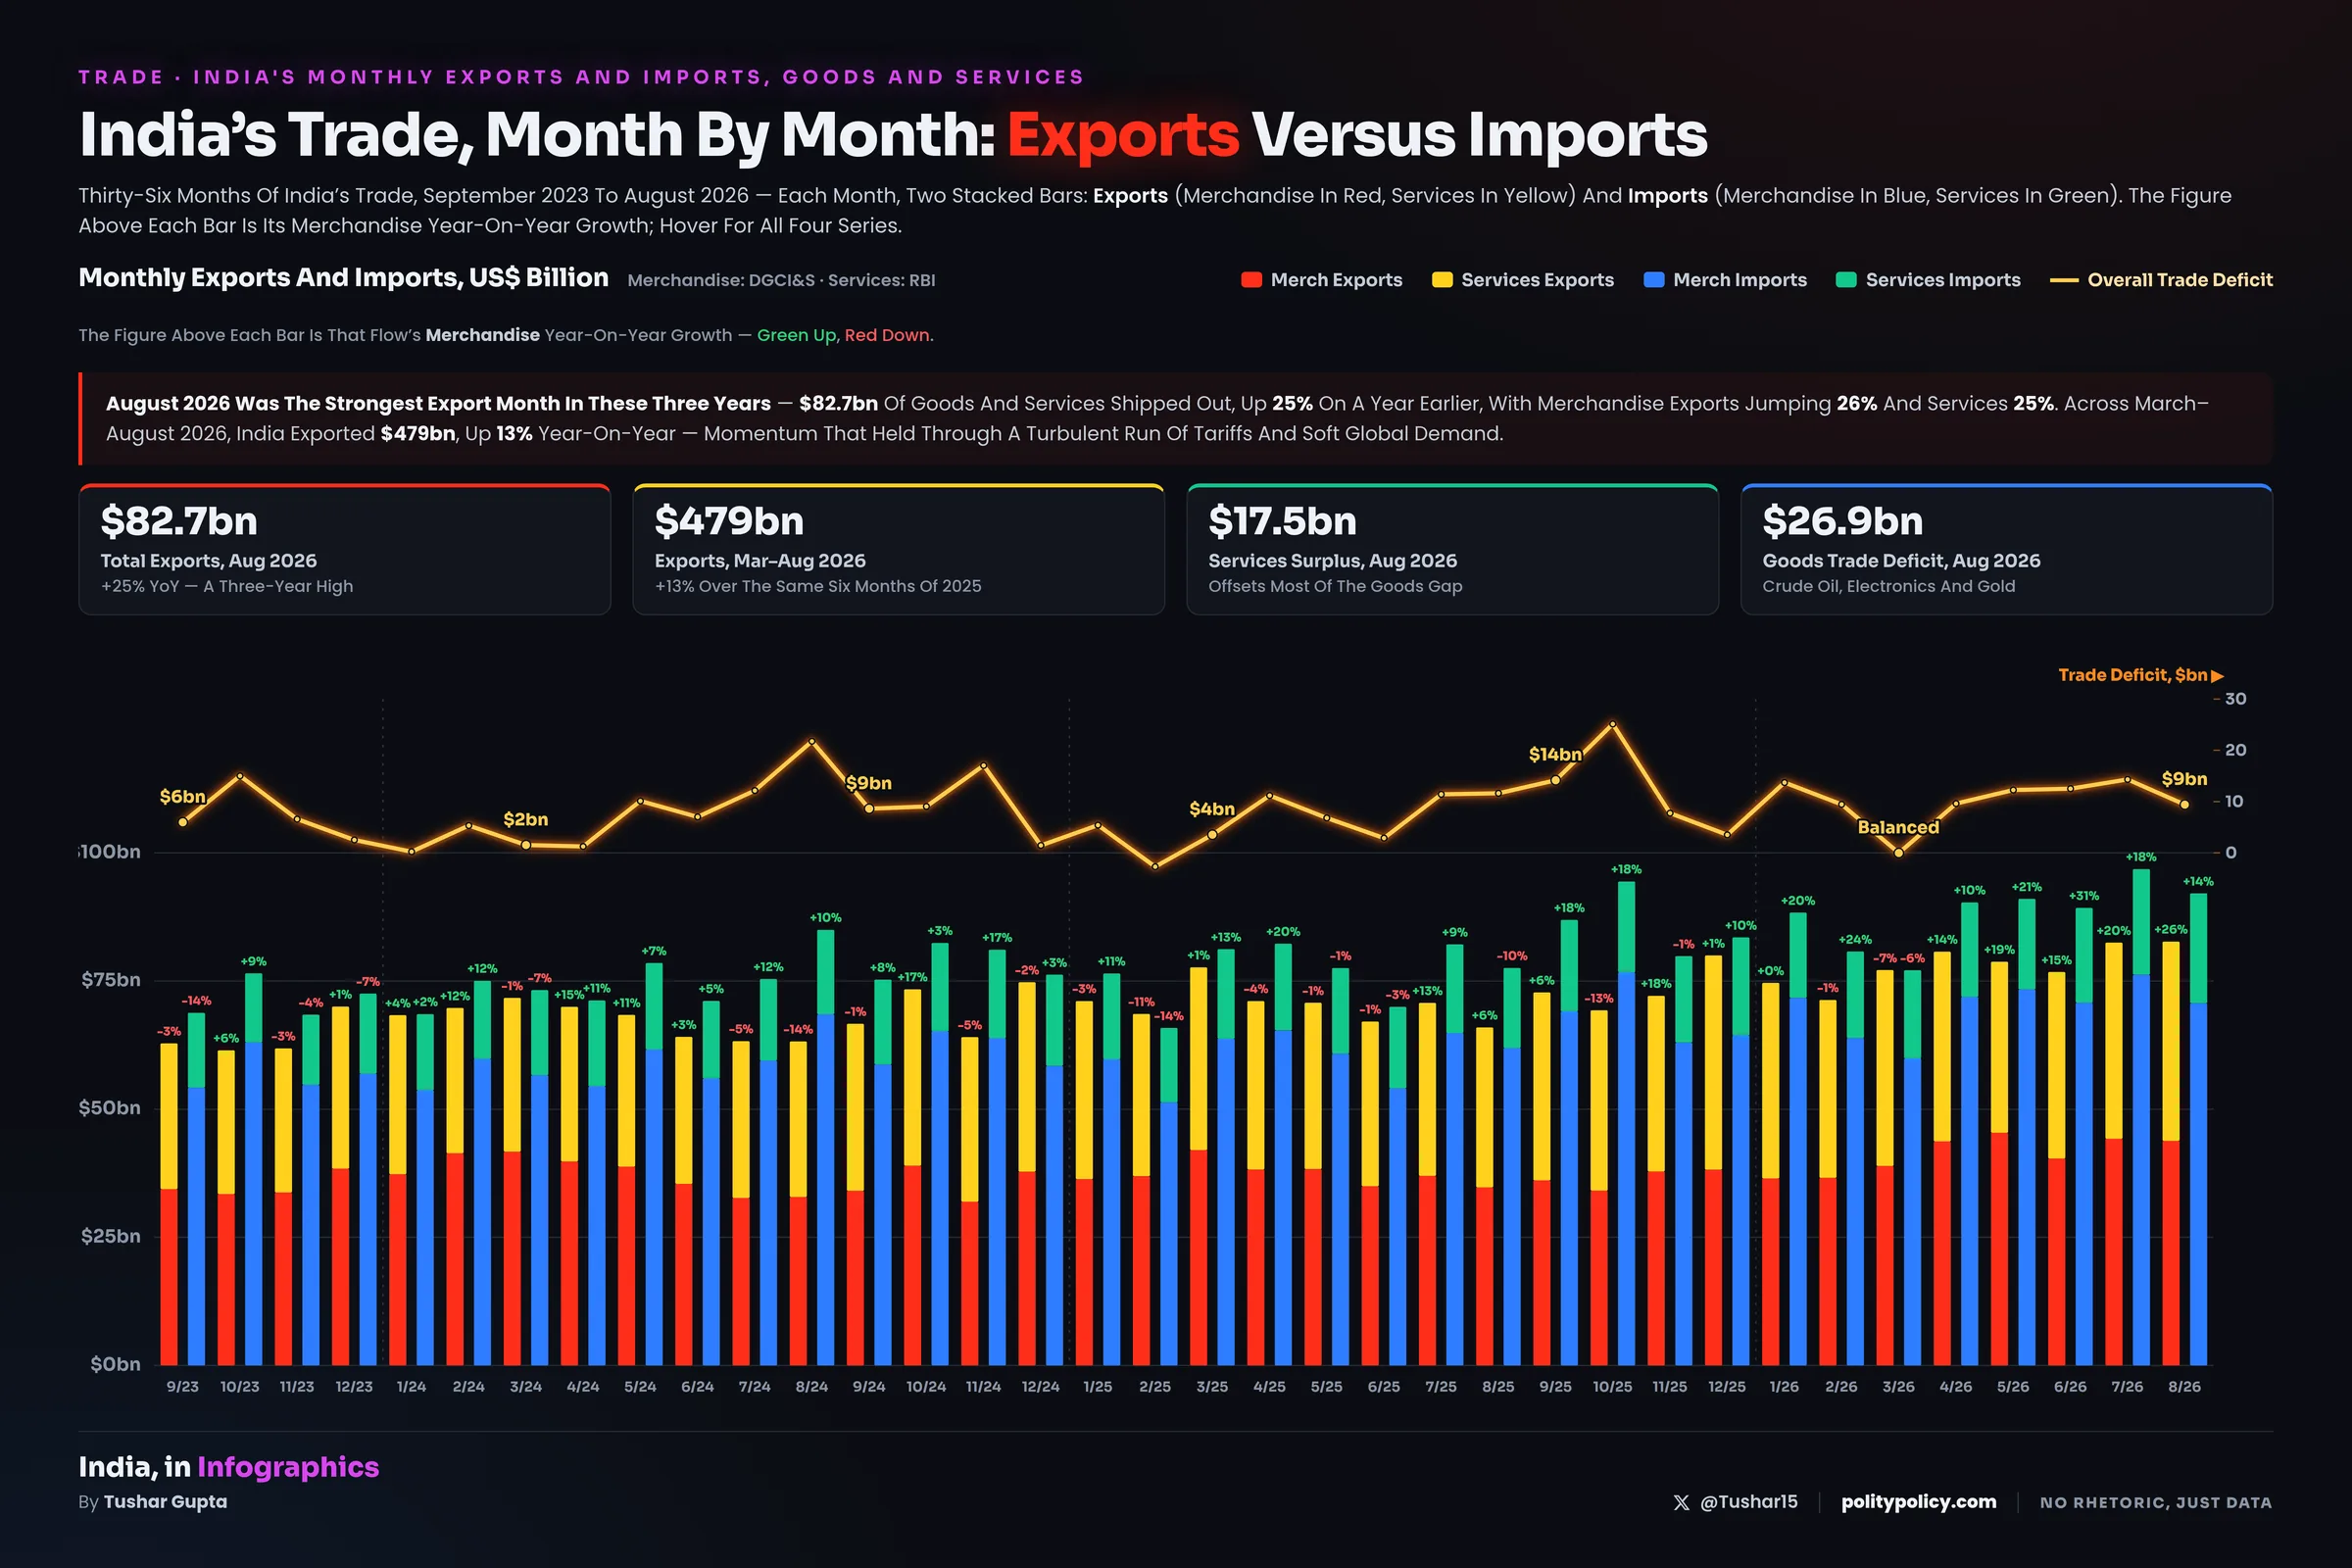
Task: Open the politypolicy.com link
Action: click(x=1918, y=1502)
